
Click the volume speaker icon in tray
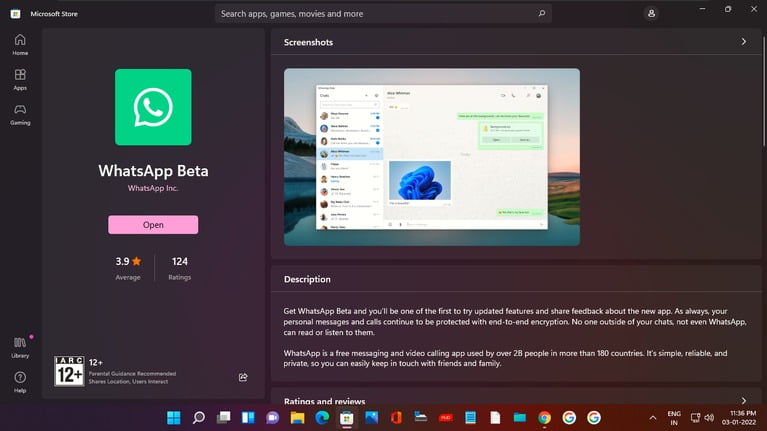709,417
